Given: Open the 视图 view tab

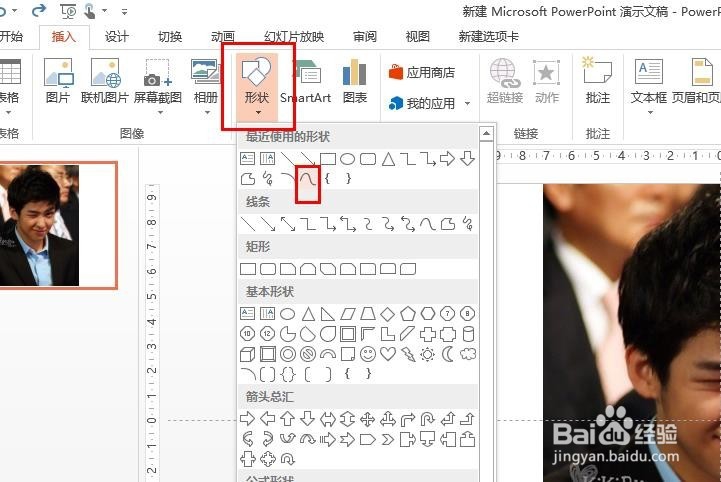Looking at the screenshot, I should (418, 36).
